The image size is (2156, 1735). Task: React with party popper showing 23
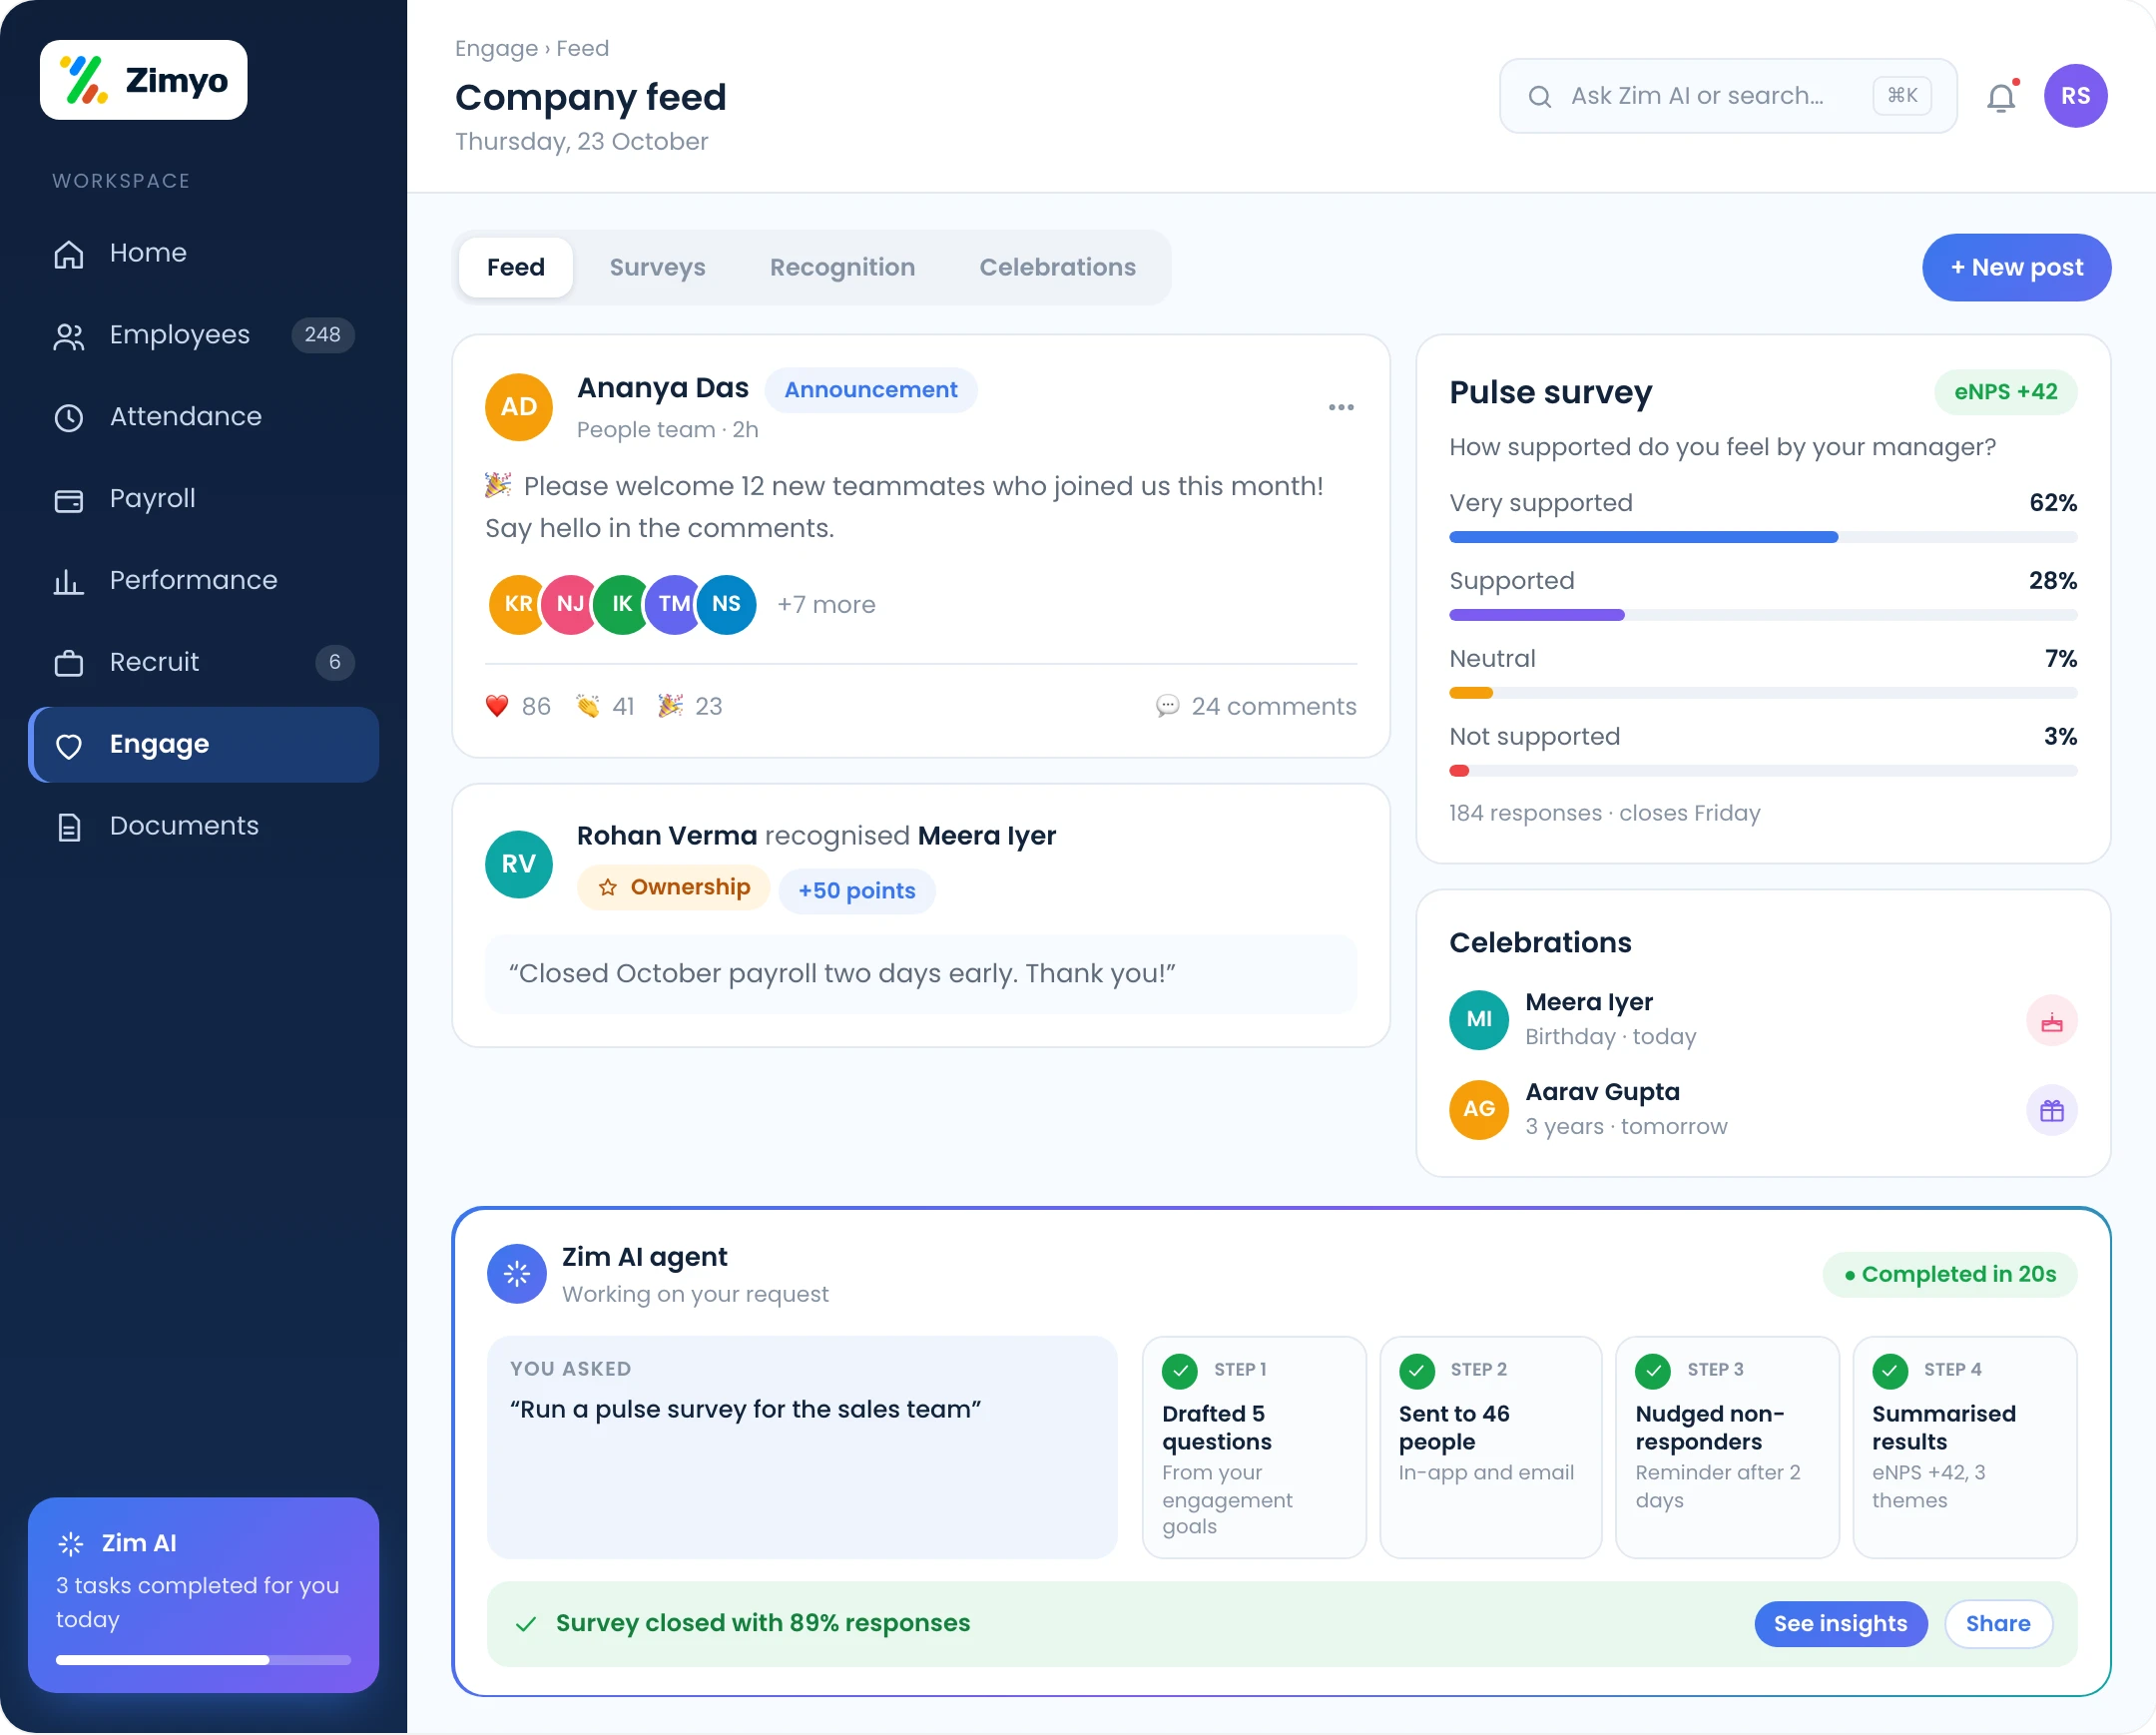point(690,707)
